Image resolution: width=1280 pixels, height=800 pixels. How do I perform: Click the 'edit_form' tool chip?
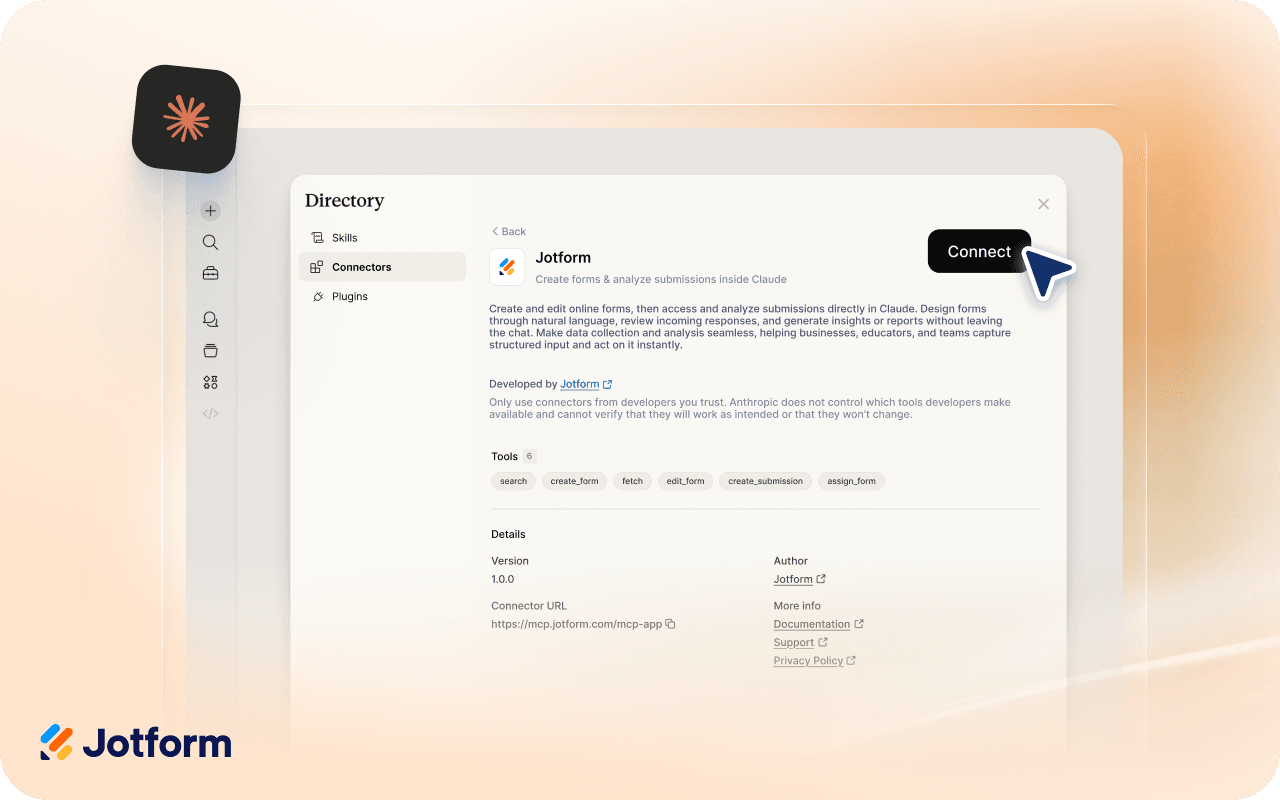click(685, 481)
